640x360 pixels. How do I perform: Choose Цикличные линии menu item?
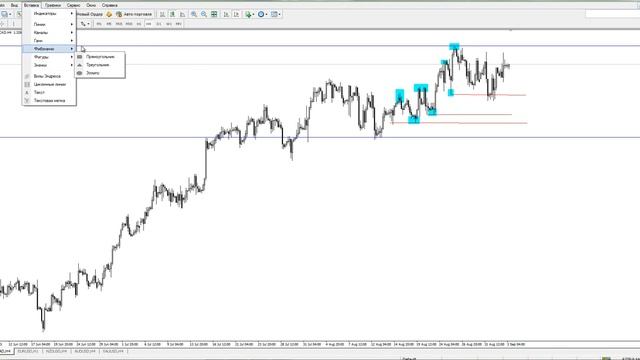click(49, 84)
